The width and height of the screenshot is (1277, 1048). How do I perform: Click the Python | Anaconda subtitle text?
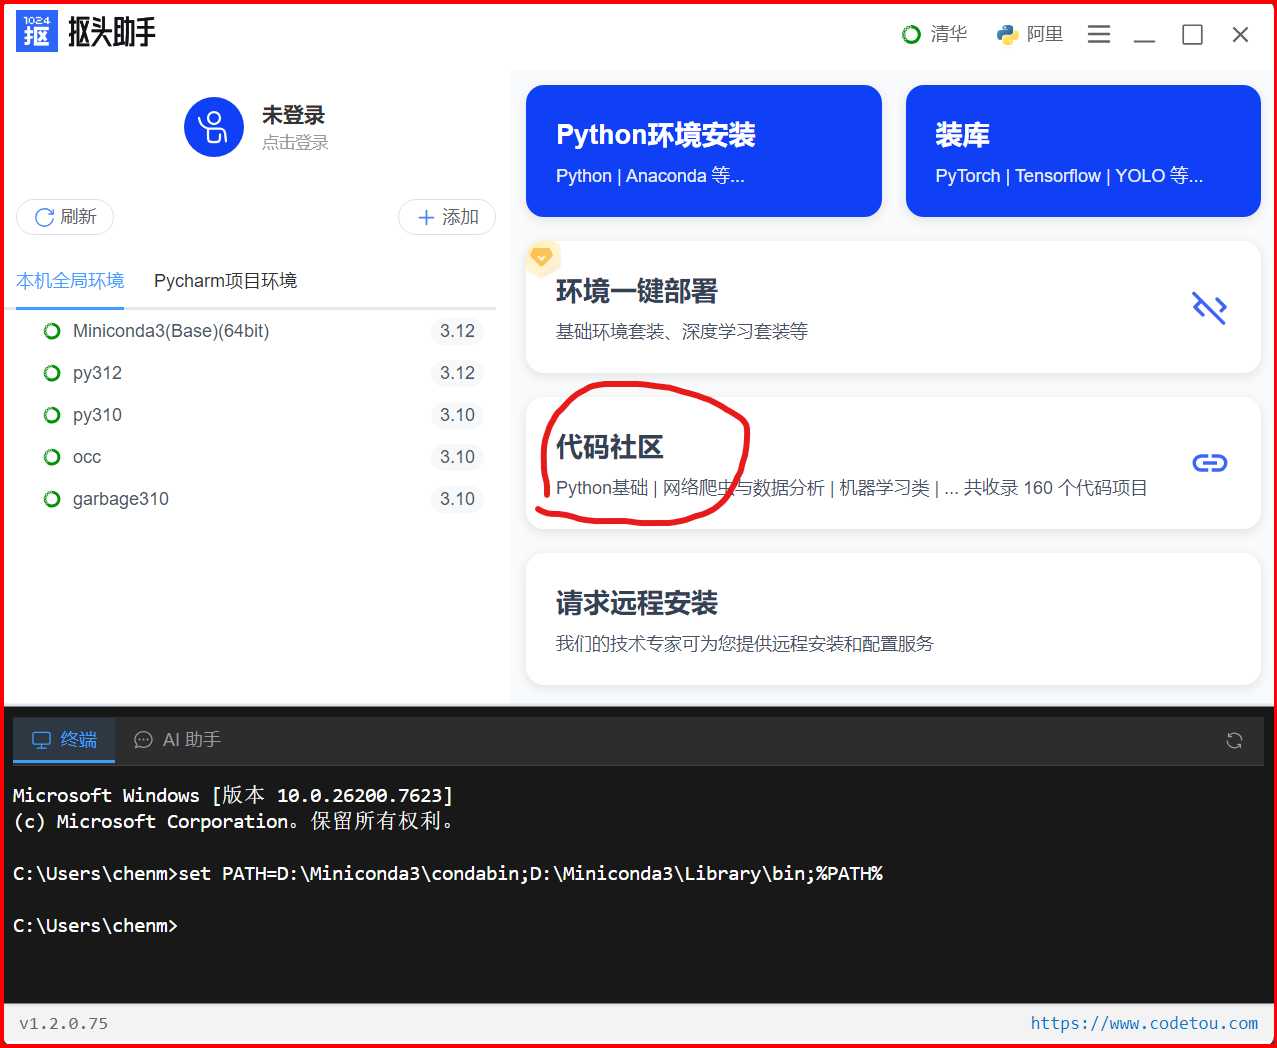tap(650, 176)
